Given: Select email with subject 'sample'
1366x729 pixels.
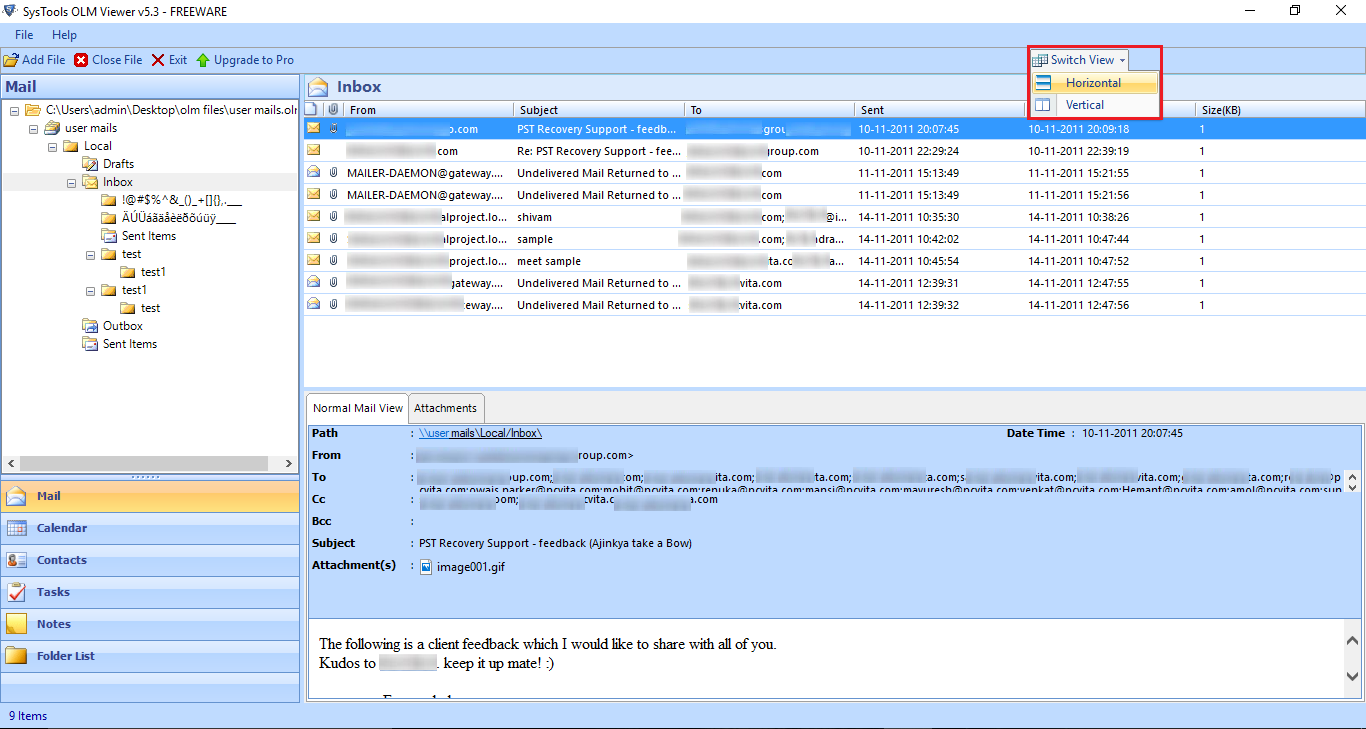Looking at the screenshot, I should click(x=835, y=239).
